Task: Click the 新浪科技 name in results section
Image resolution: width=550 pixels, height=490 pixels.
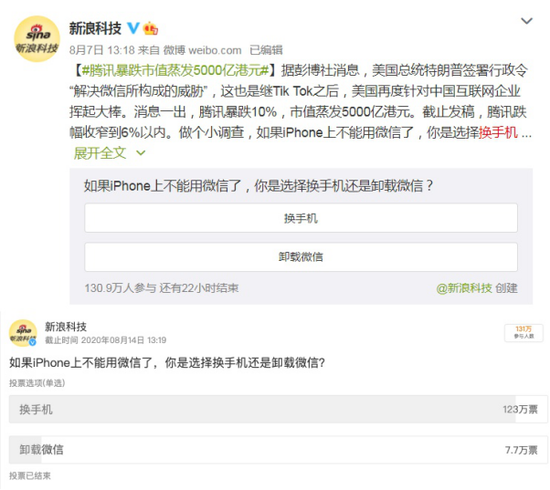Action: point(66,327)
